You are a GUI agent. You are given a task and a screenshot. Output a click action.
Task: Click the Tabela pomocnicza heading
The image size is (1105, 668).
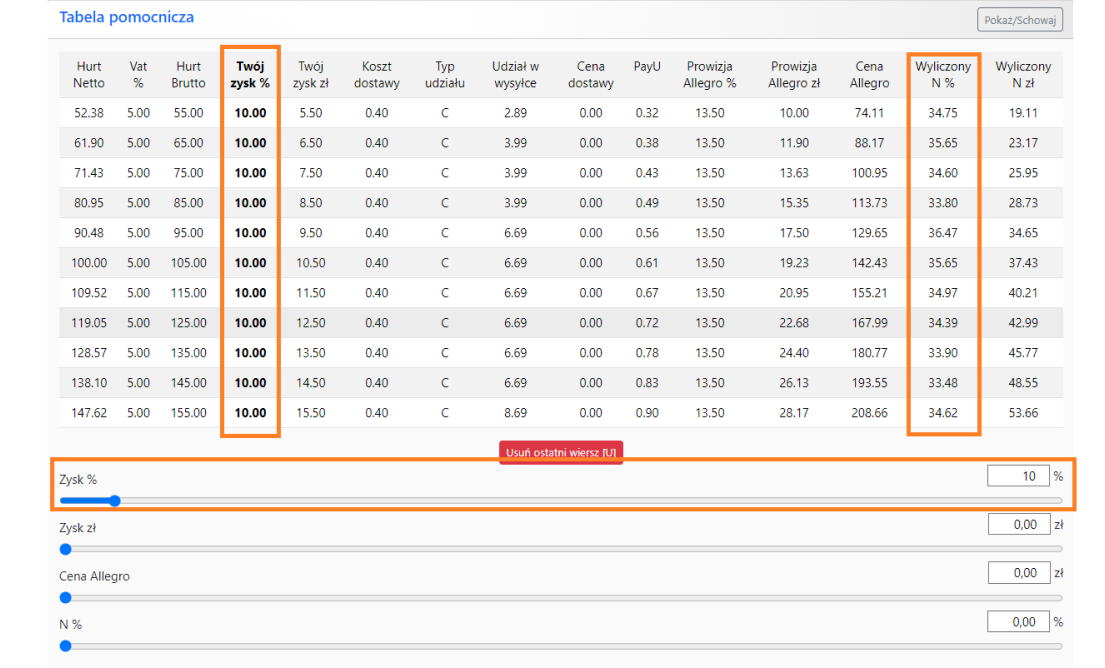click(127, 17)
